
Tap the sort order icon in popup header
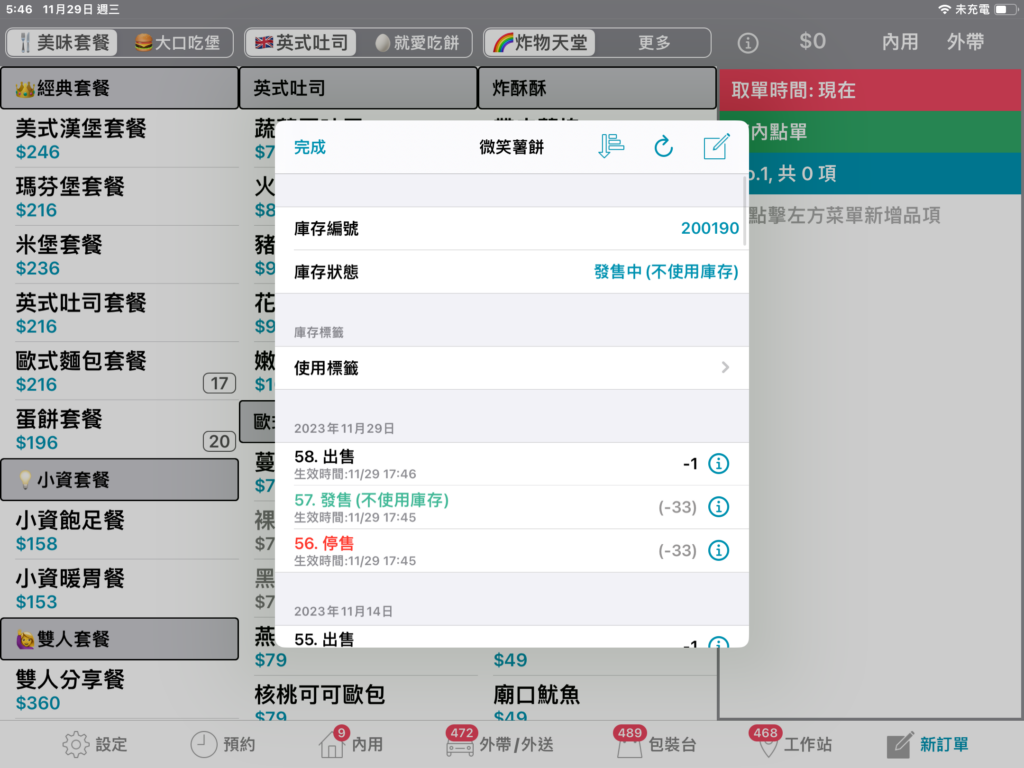(611, 146)
